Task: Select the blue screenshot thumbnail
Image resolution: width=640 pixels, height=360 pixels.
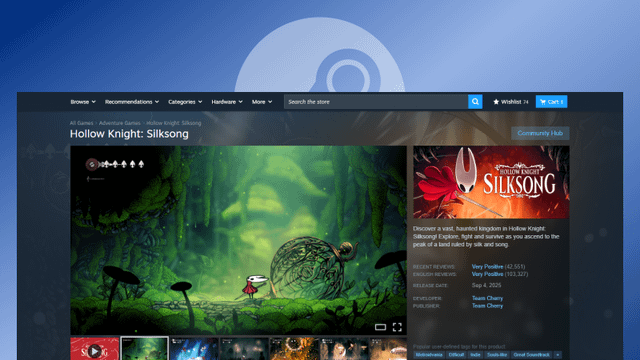Action: (x=194, y=349)
